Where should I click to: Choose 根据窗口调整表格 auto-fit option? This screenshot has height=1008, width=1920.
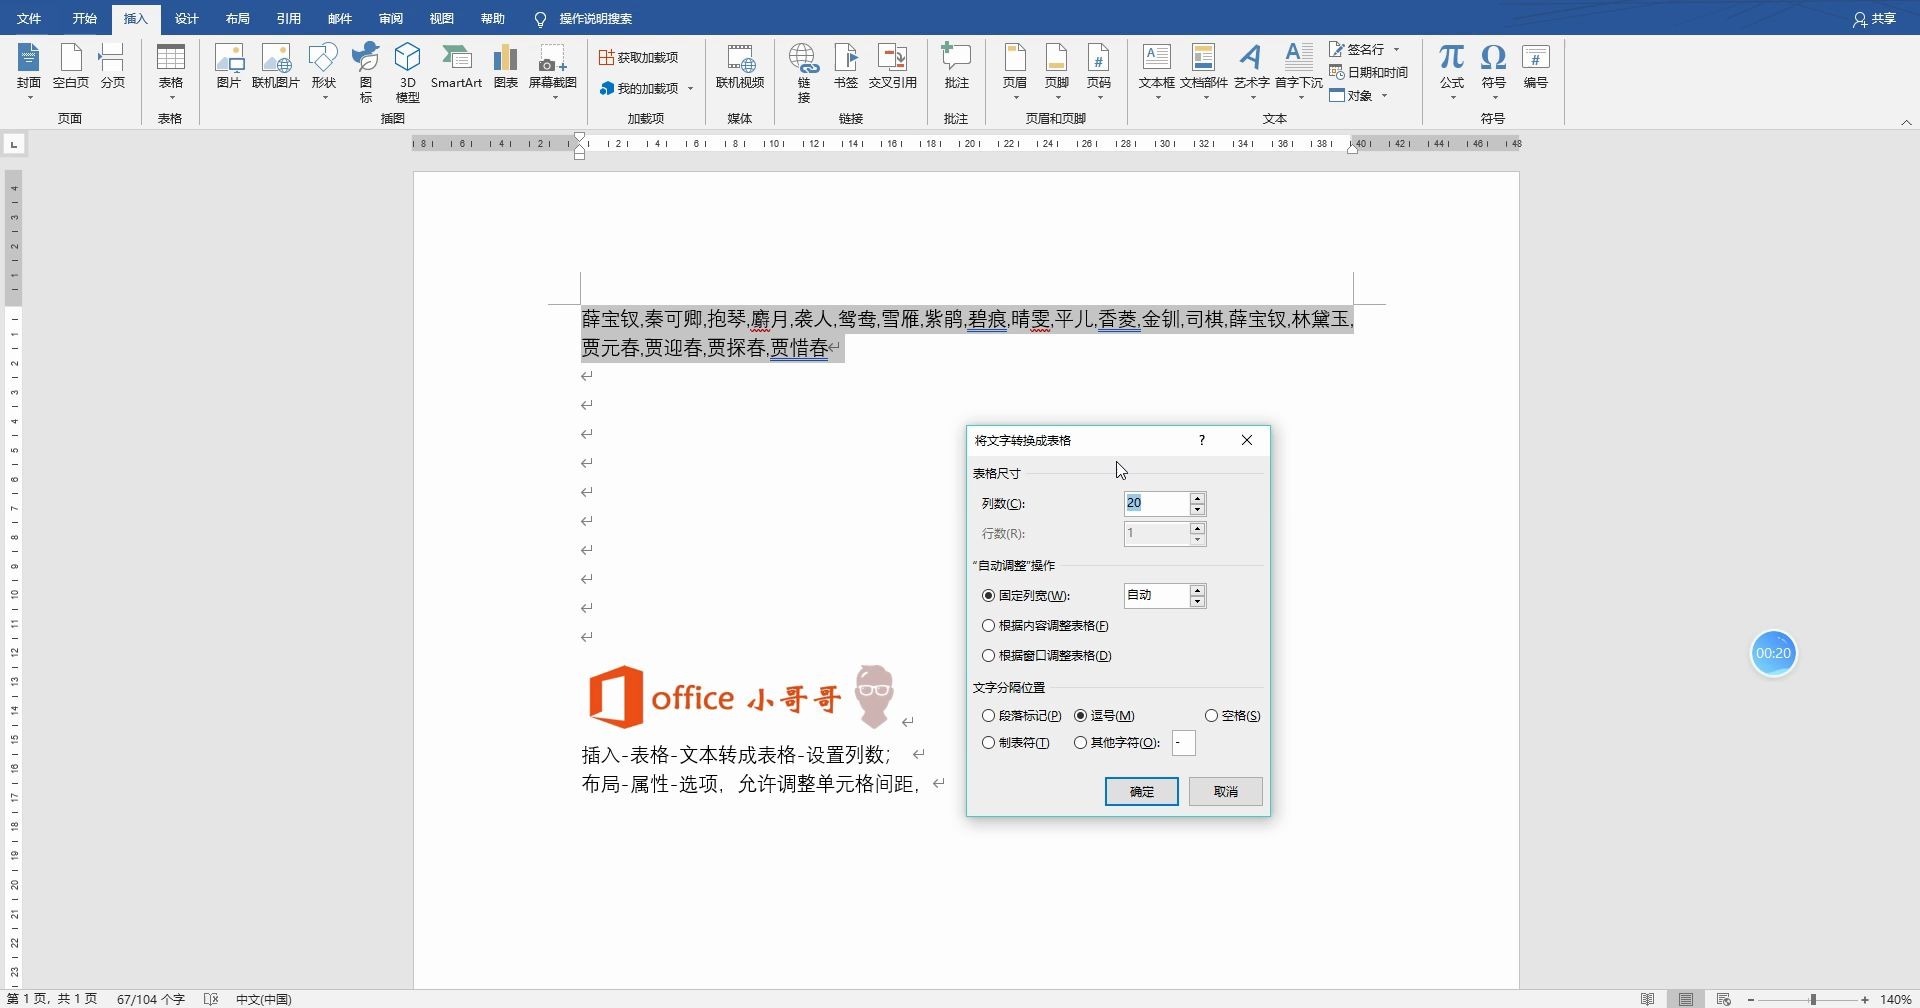[990, 655]
